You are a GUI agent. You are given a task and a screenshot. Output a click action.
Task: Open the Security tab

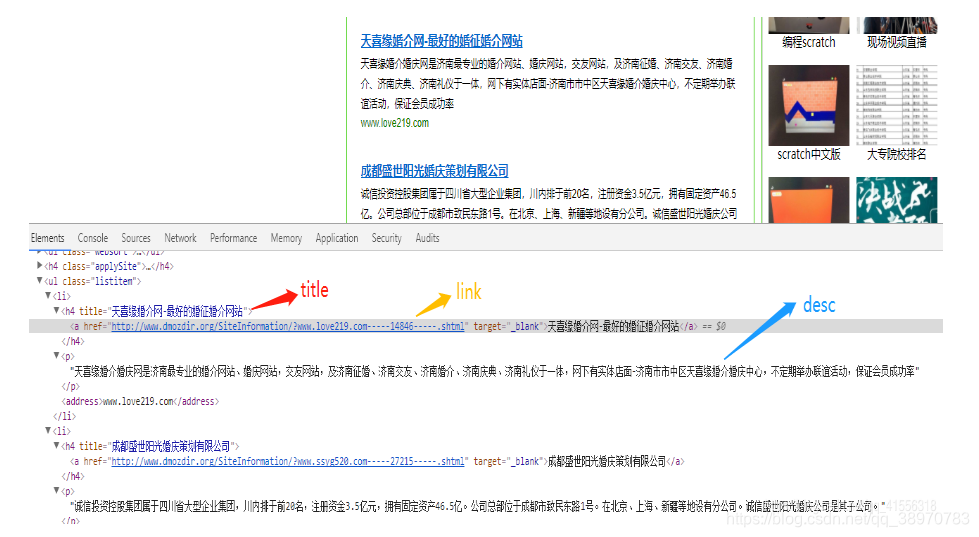pyautogui.click(x=386, y=238)
